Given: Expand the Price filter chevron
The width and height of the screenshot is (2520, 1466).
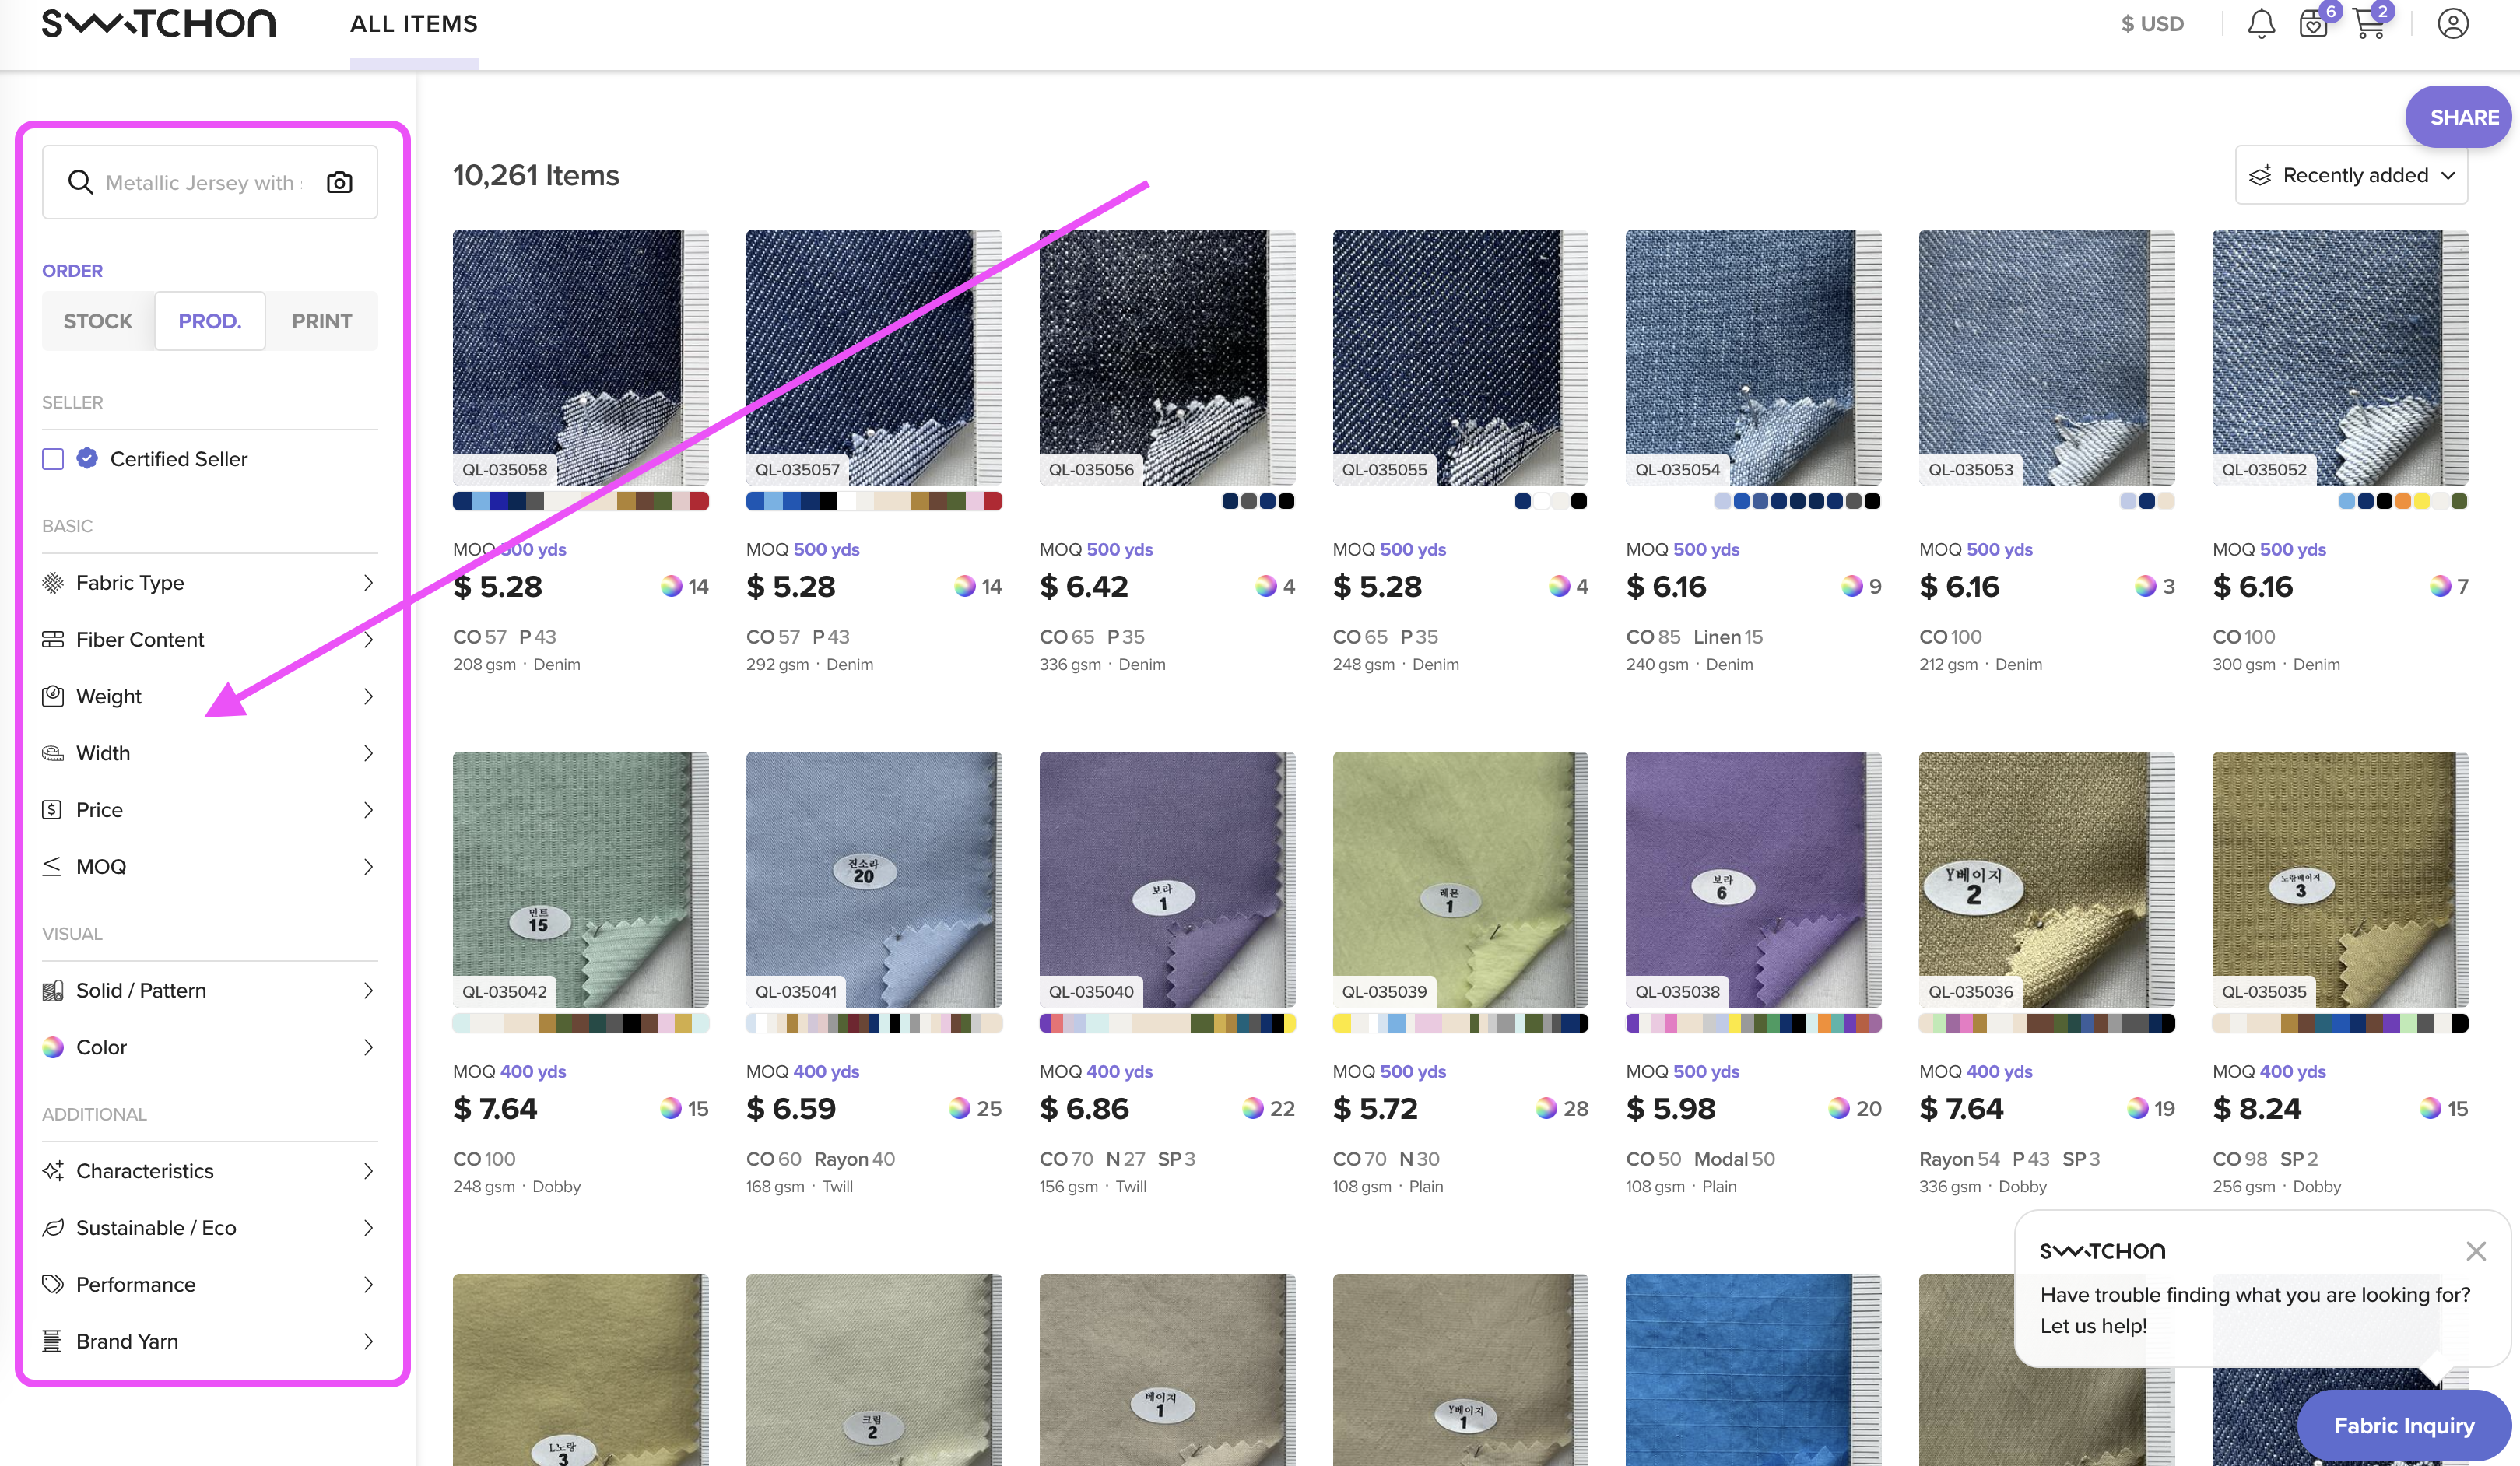Looking at the screenshot, I should click(x=368, y=810).
